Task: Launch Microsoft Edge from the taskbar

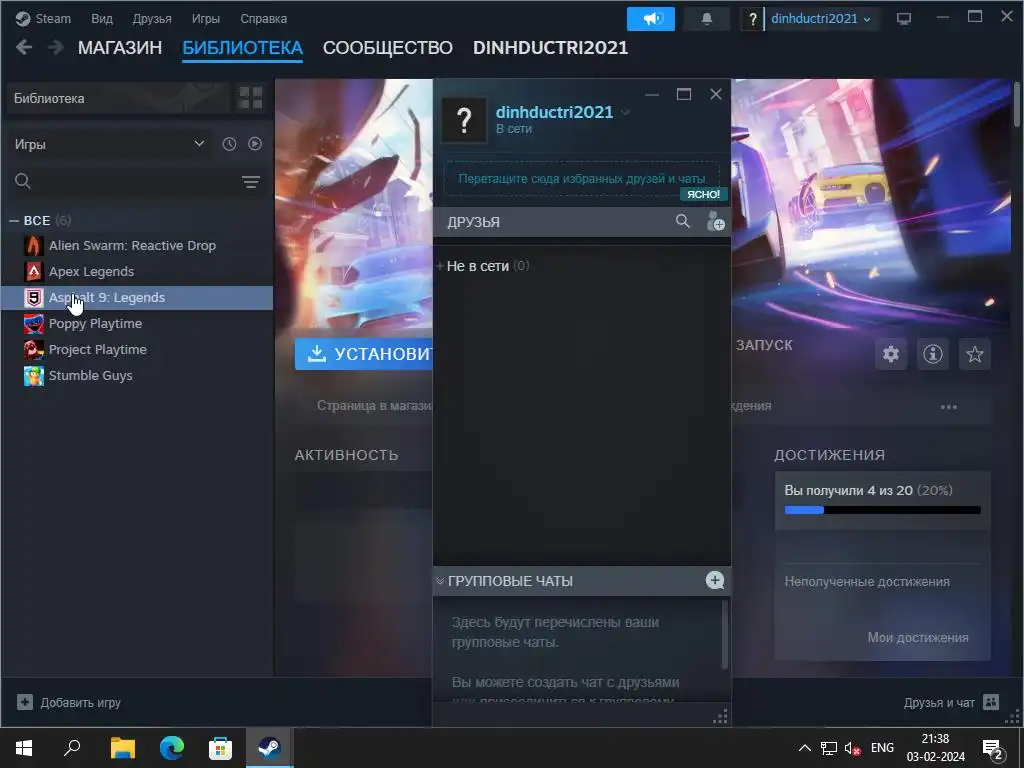Action: (172, 748)
